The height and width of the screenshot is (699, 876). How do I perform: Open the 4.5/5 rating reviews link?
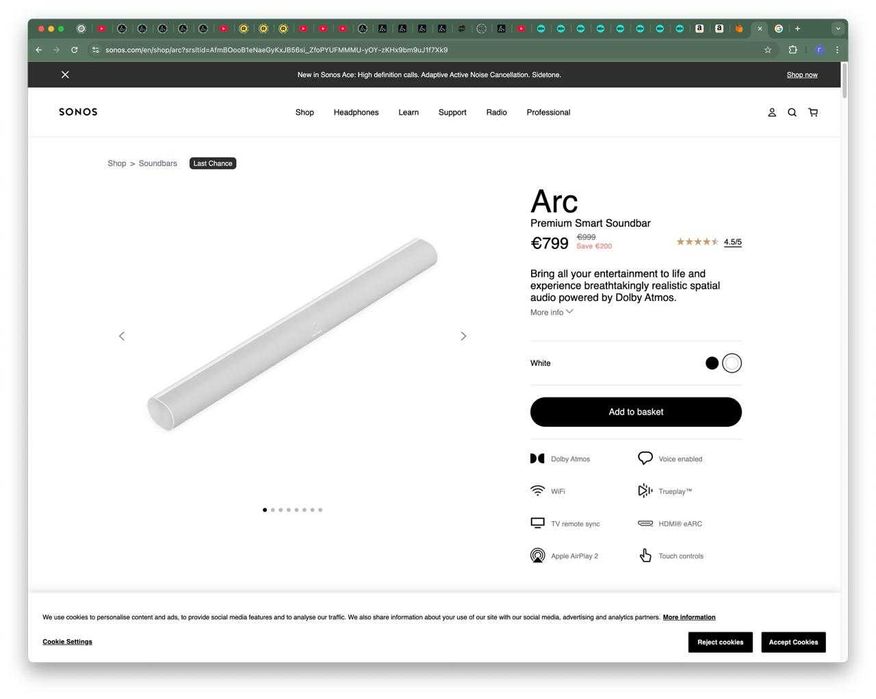[x=732, y=242]
